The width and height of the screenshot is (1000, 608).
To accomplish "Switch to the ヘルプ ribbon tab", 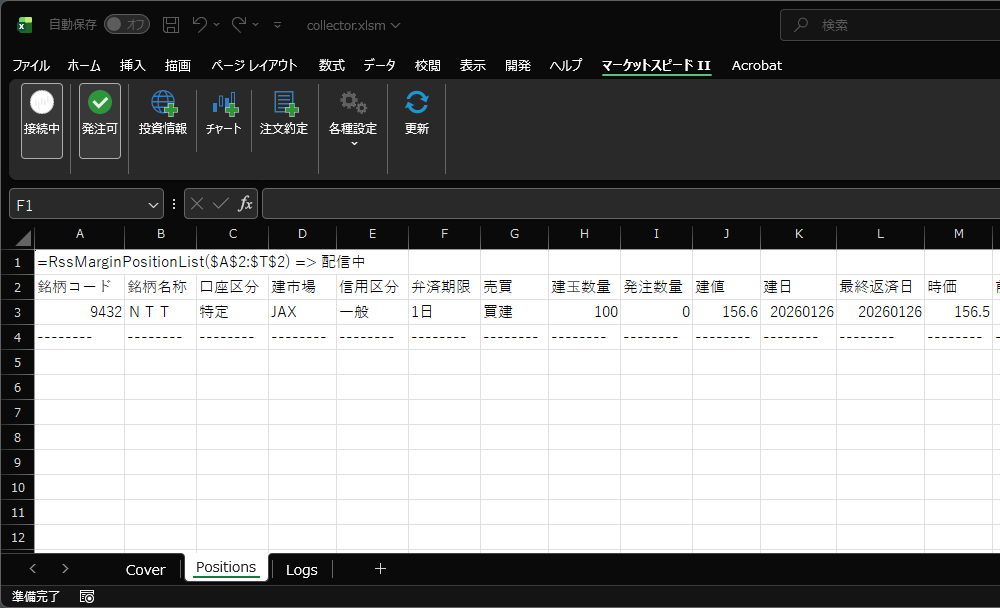I will click(x=566, y=65).
